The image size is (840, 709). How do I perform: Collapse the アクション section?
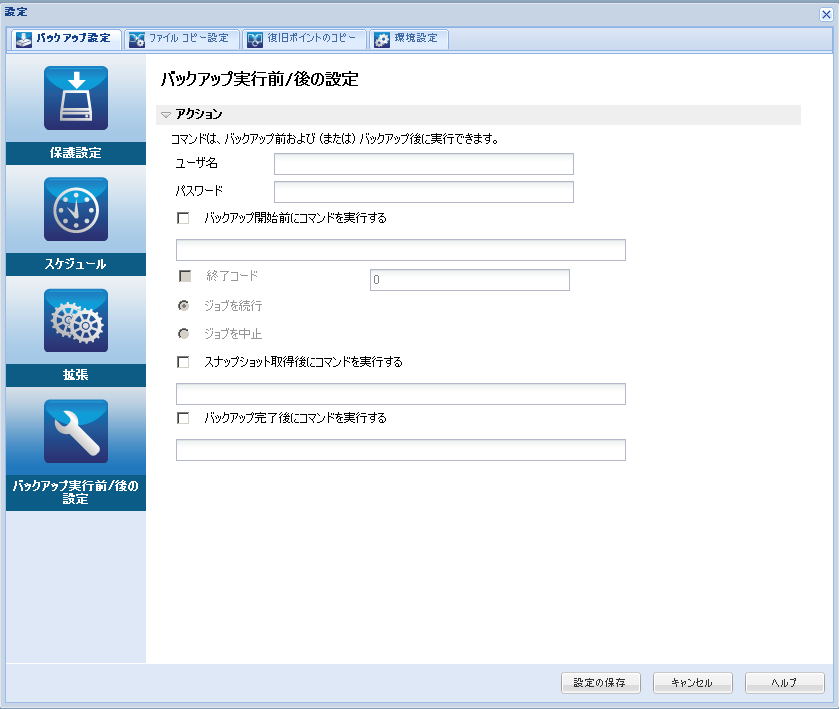tap(166, 114)
